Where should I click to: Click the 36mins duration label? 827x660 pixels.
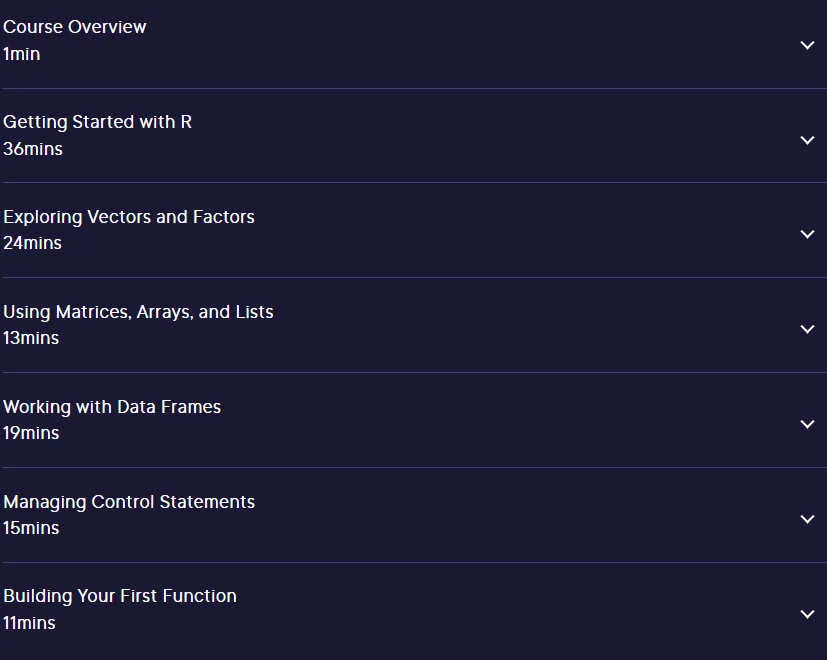pos(33,149)
